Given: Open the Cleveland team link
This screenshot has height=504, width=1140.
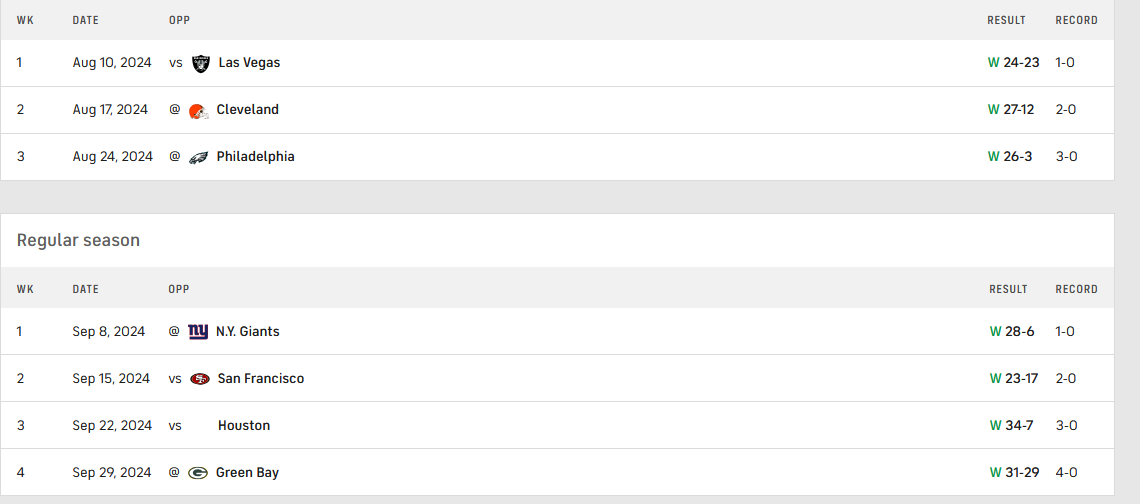Looking at the screenshot, I should click(x=247, y=110).
